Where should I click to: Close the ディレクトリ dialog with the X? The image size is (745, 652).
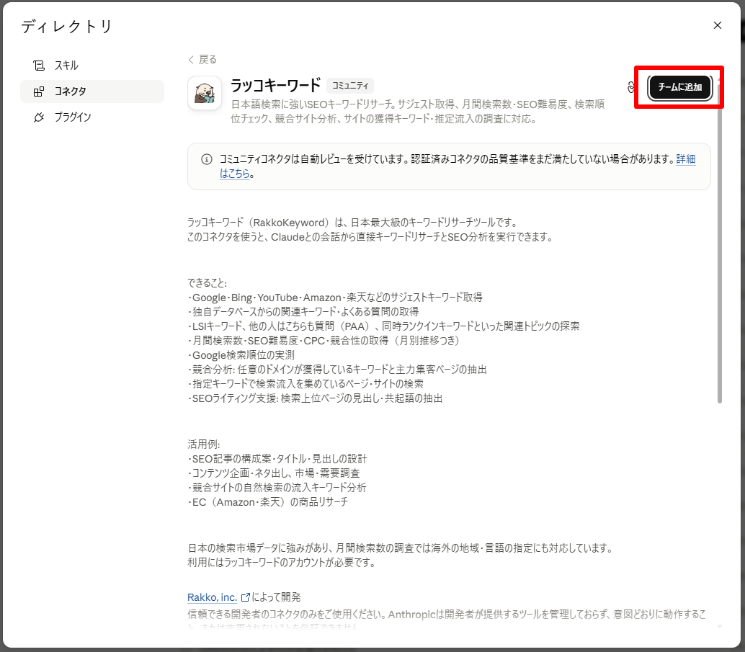pos(717,25)
